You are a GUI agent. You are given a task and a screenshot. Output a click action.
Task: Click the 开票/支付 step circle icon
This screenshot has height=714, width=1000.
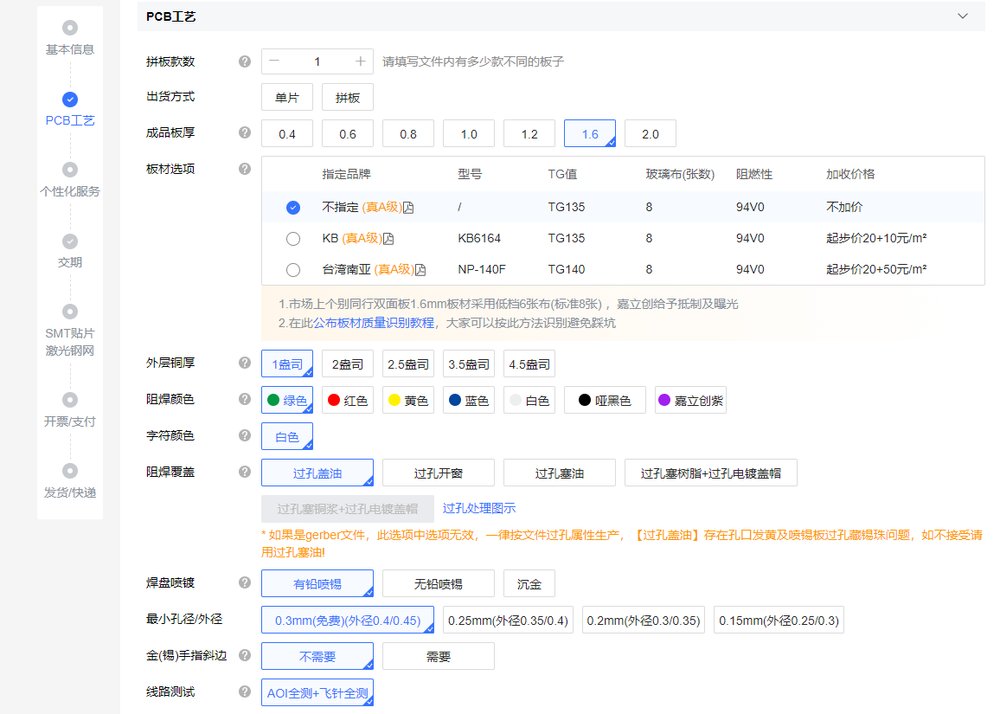70,400
